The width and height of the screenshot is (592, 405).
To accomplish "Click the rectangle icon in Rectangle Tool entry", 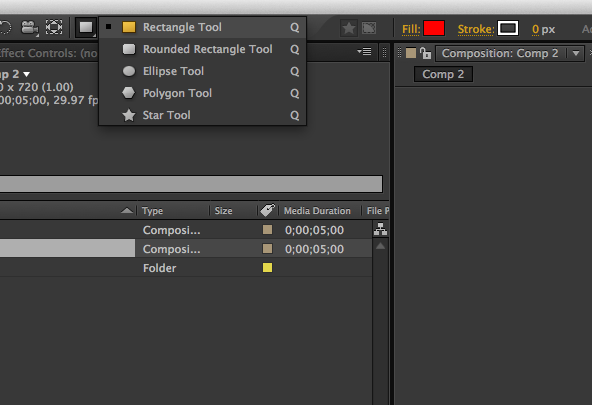I will point(129,27).
